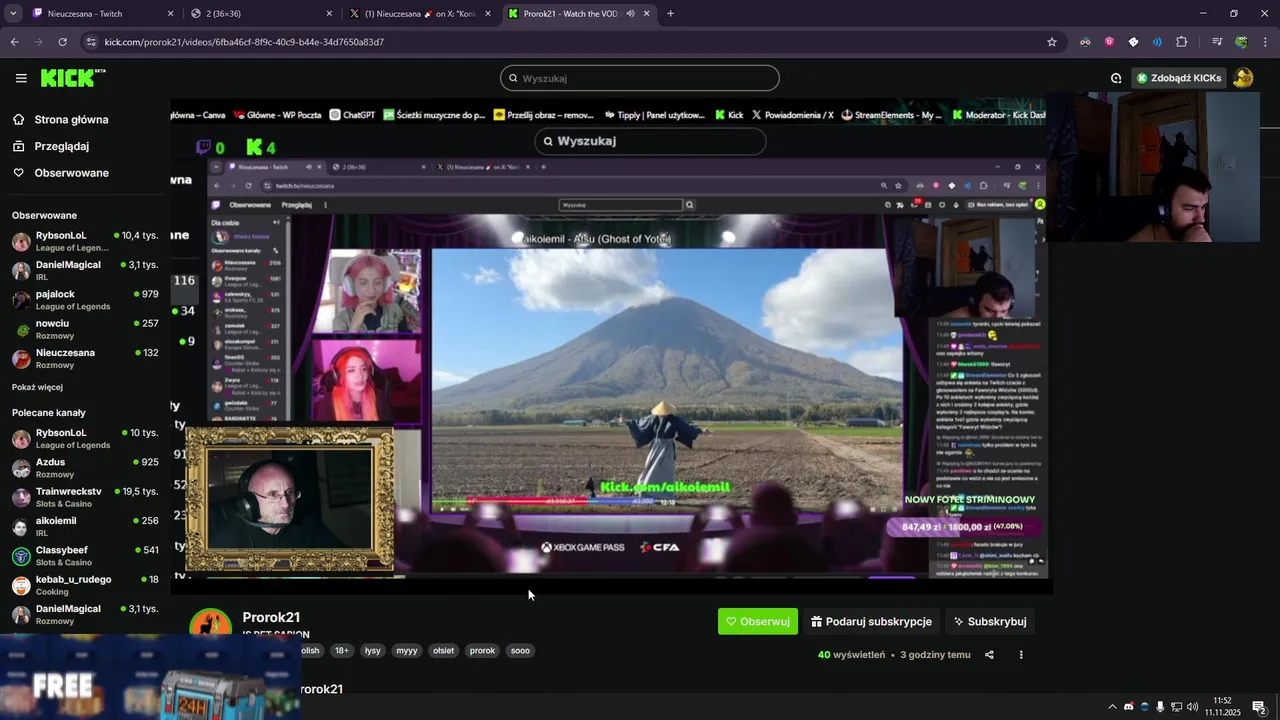The width and height of the screenshot is (1280, 720).
Task: Reload the current page
Action: (x=62, y=42)
